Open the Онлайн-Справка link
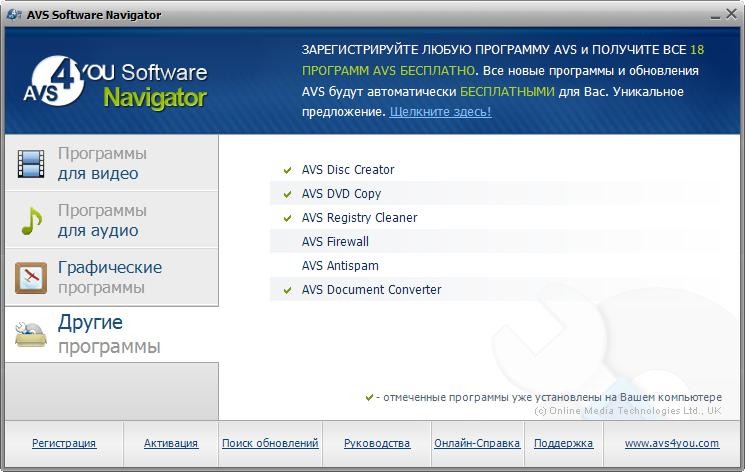 [477, 443]
